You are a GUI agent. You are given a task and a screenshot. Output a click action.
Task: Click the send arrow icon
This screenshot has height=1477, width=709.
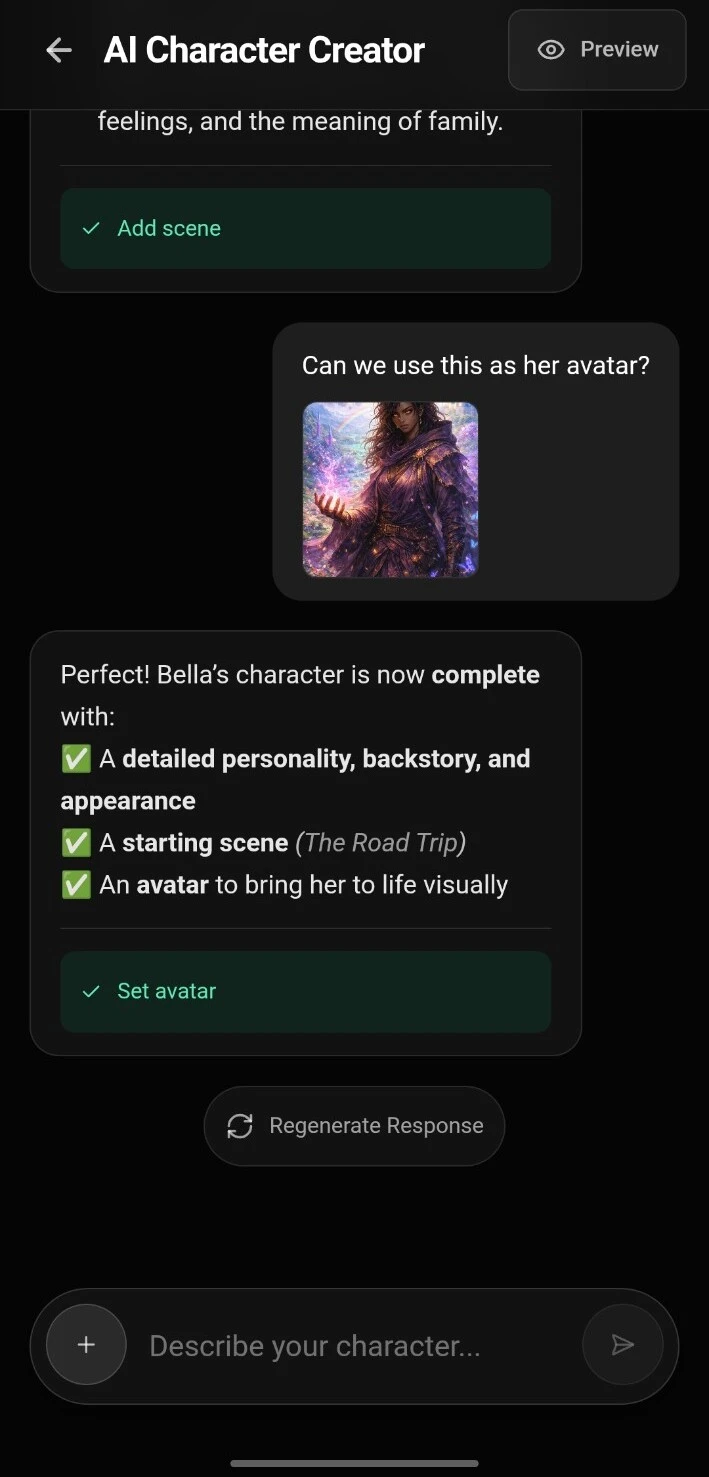623,1345
